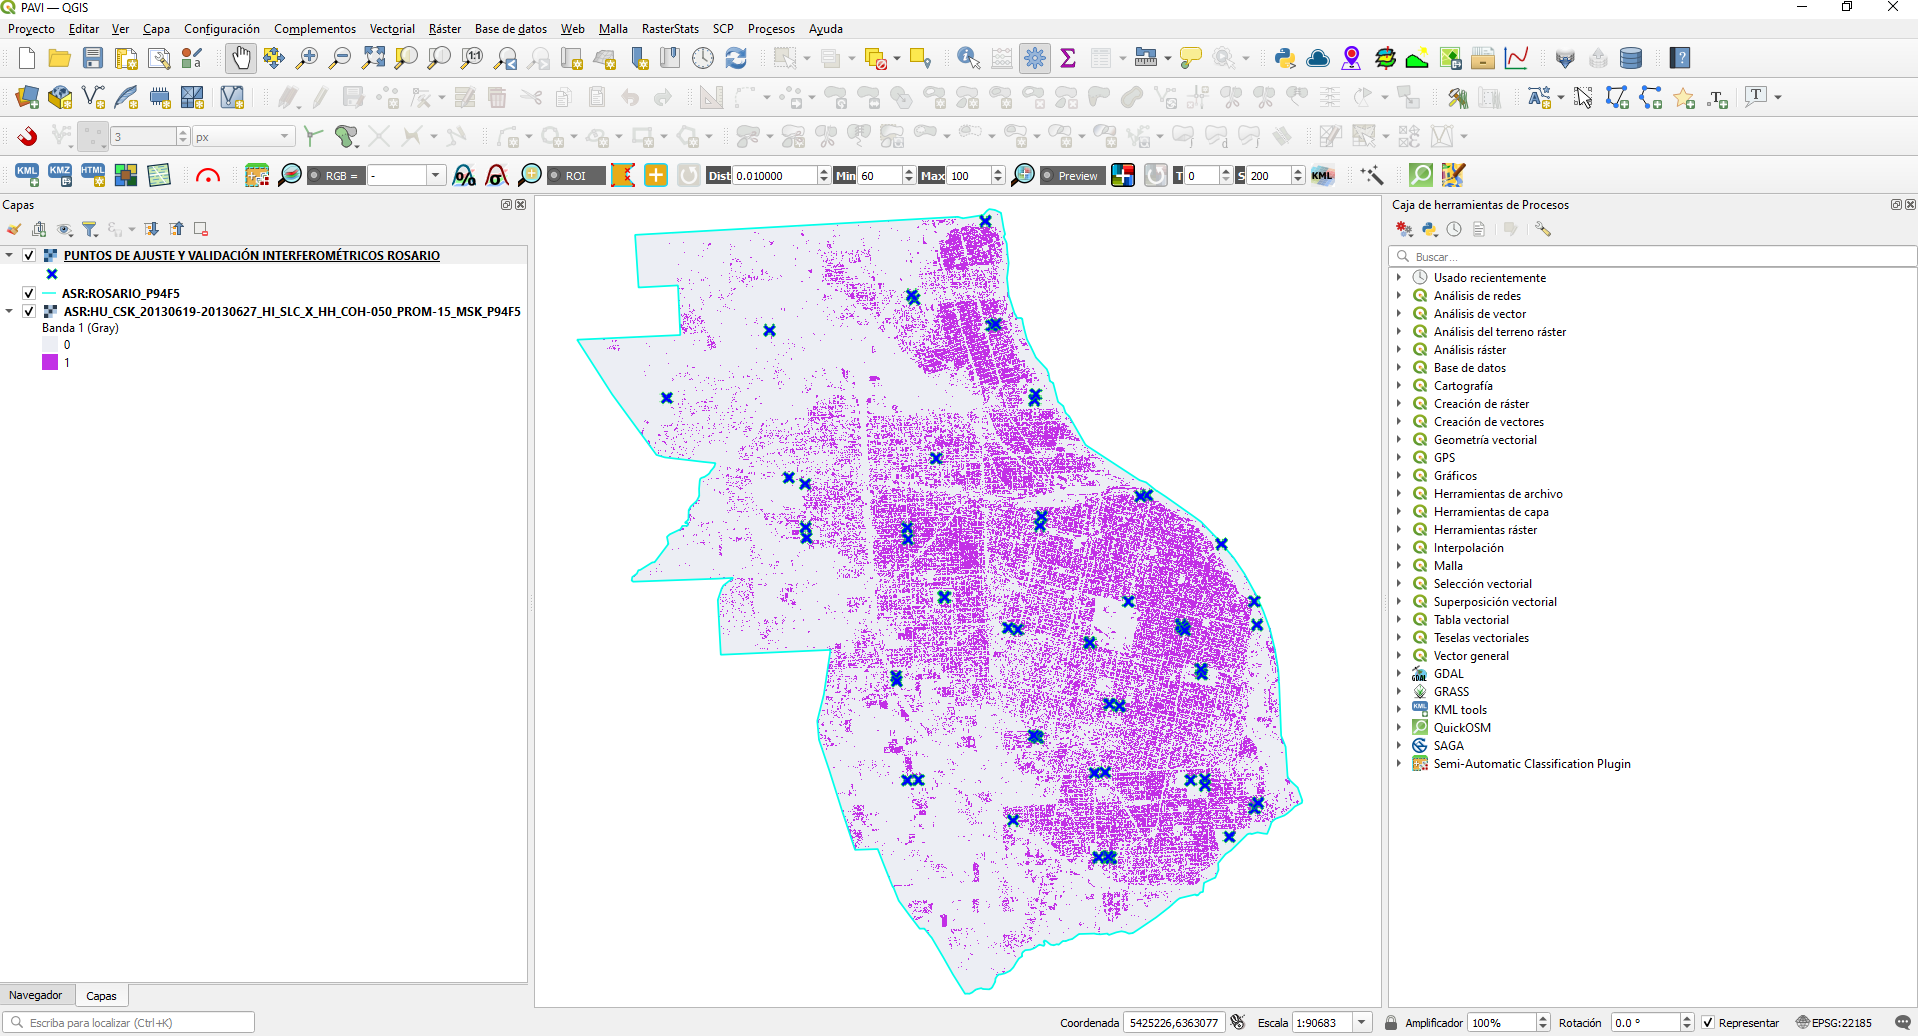1918x1036 pixels.
Task: Open the Escala scale dropdown
Action: (1362, 1022)
